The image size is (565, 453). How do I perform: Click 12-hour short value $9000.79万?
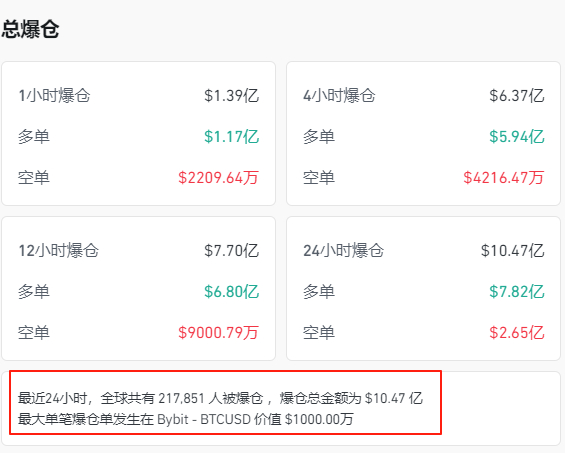218,333
